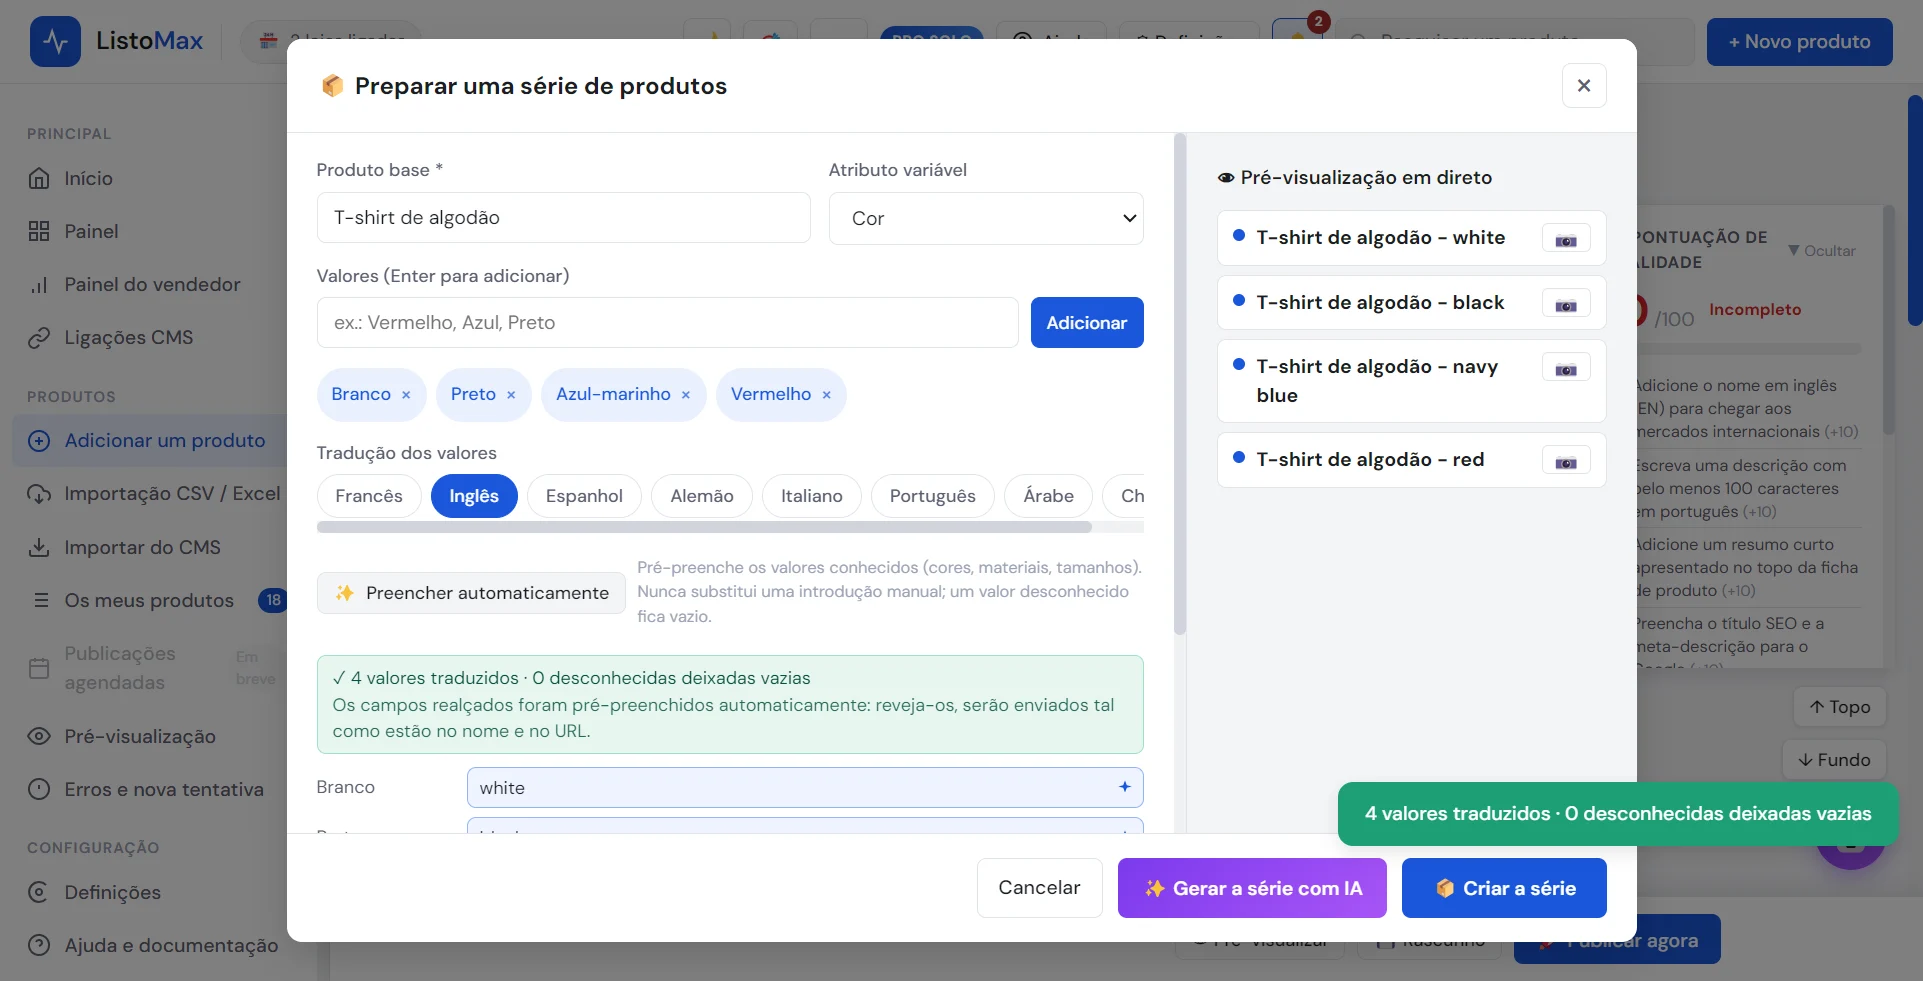Remove the Branco value chip
The width and height of the screenshot is (1923, 981).
coord(406,395)
